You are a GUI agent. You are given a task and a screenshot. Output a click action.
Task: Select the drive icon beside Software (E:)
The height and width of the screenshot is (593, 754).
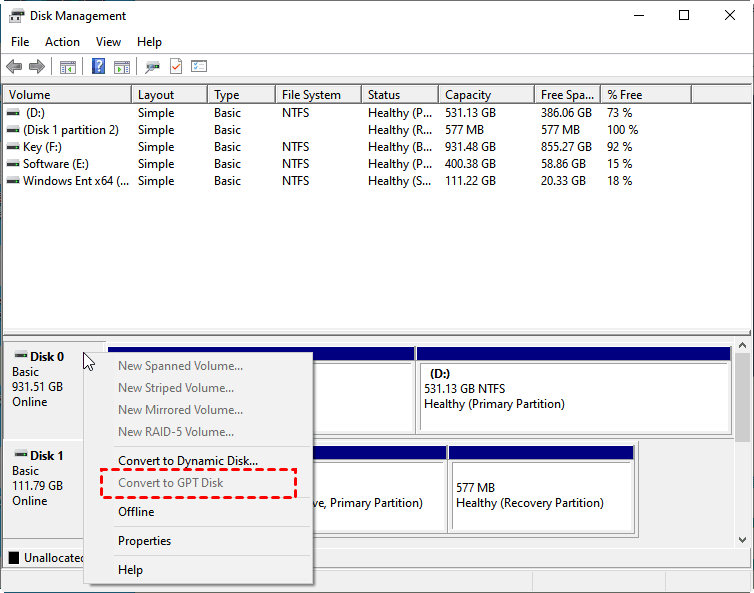click(13, 164)
